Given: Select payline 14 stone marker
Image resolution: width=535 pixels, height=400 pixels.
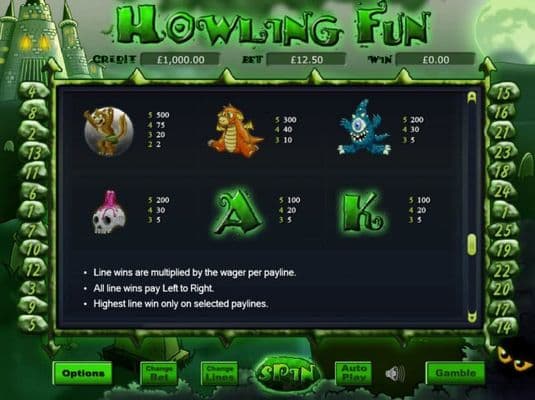Looking at the screenshot, I should pos(503,327).
